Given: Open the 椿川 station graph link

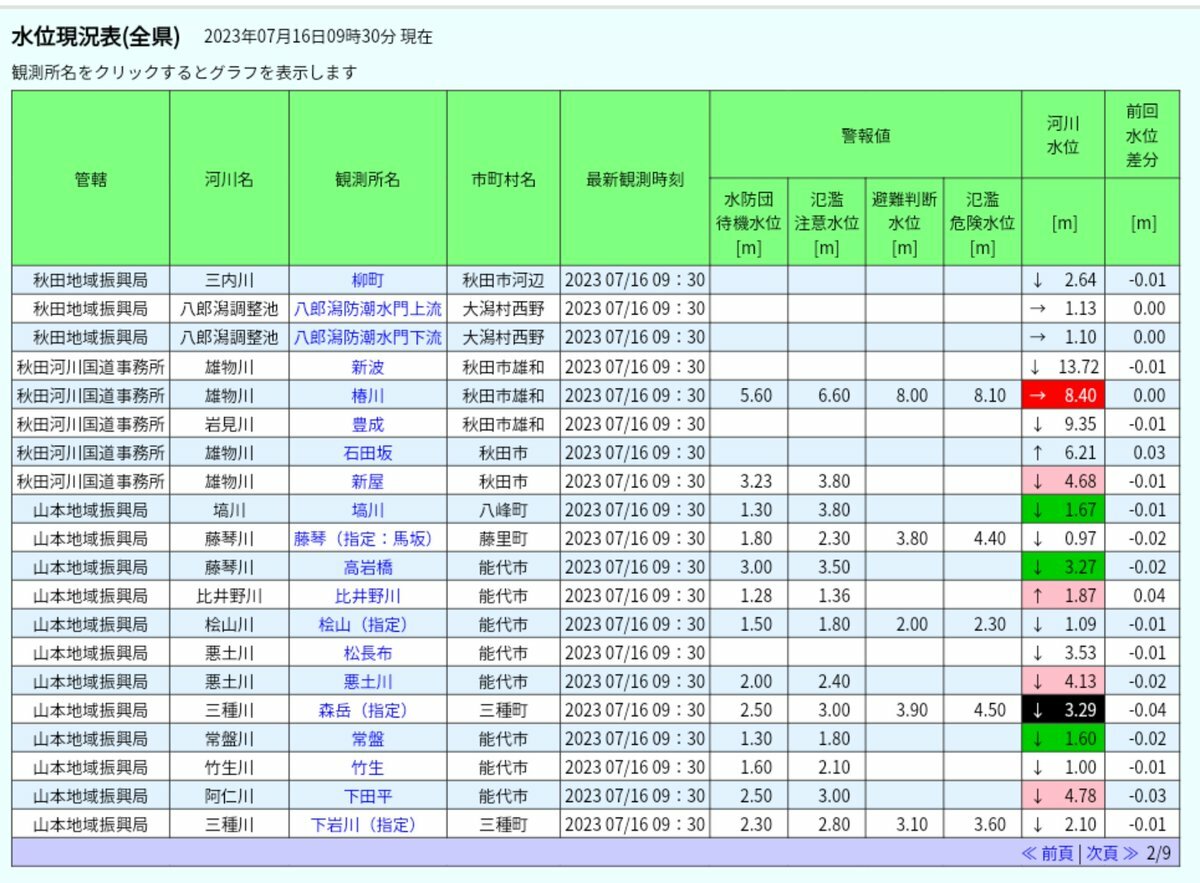Looking at the screenshot, I should point(367,396).
